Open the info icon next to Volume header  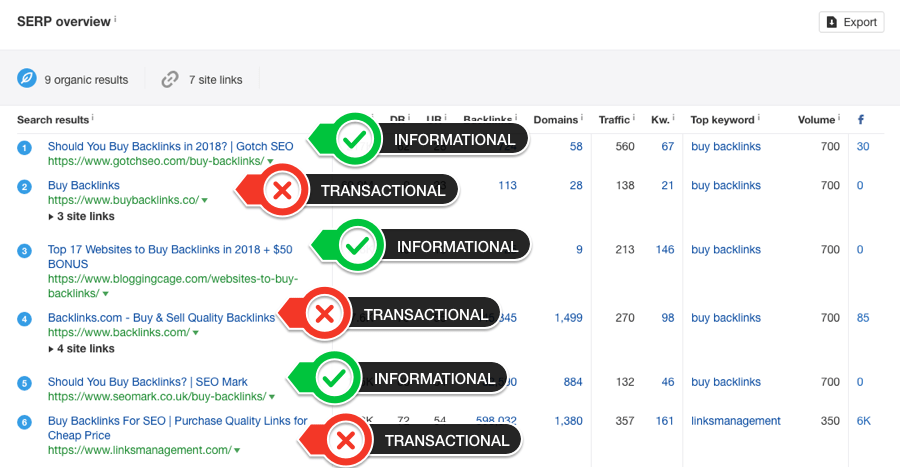(839, 117)
